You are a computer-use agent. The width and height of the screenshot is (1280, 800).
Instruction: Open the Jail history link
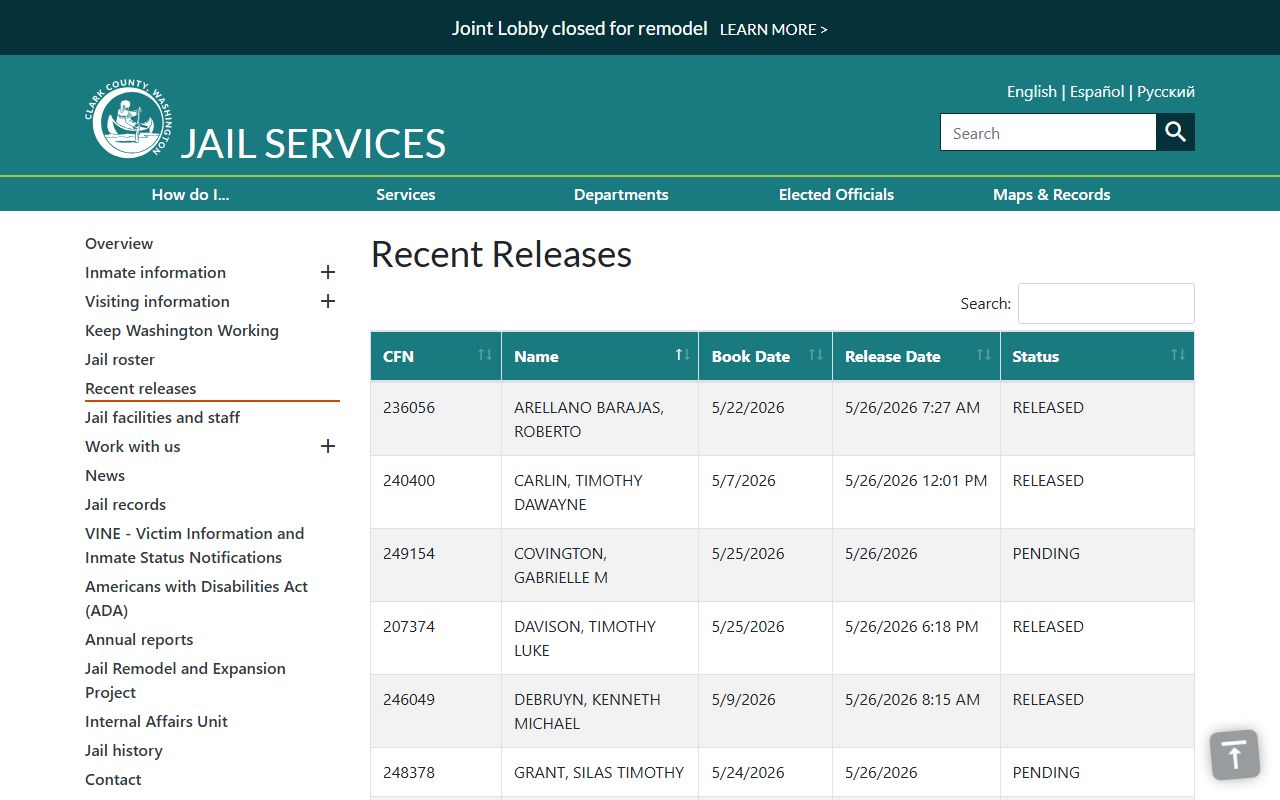click(x=123, y=750)
